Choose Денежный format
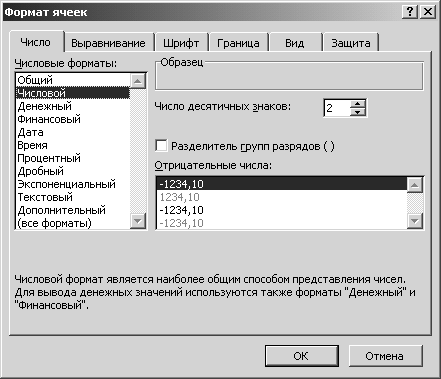Viewport: 441px width, 379px height. [73, 106]
